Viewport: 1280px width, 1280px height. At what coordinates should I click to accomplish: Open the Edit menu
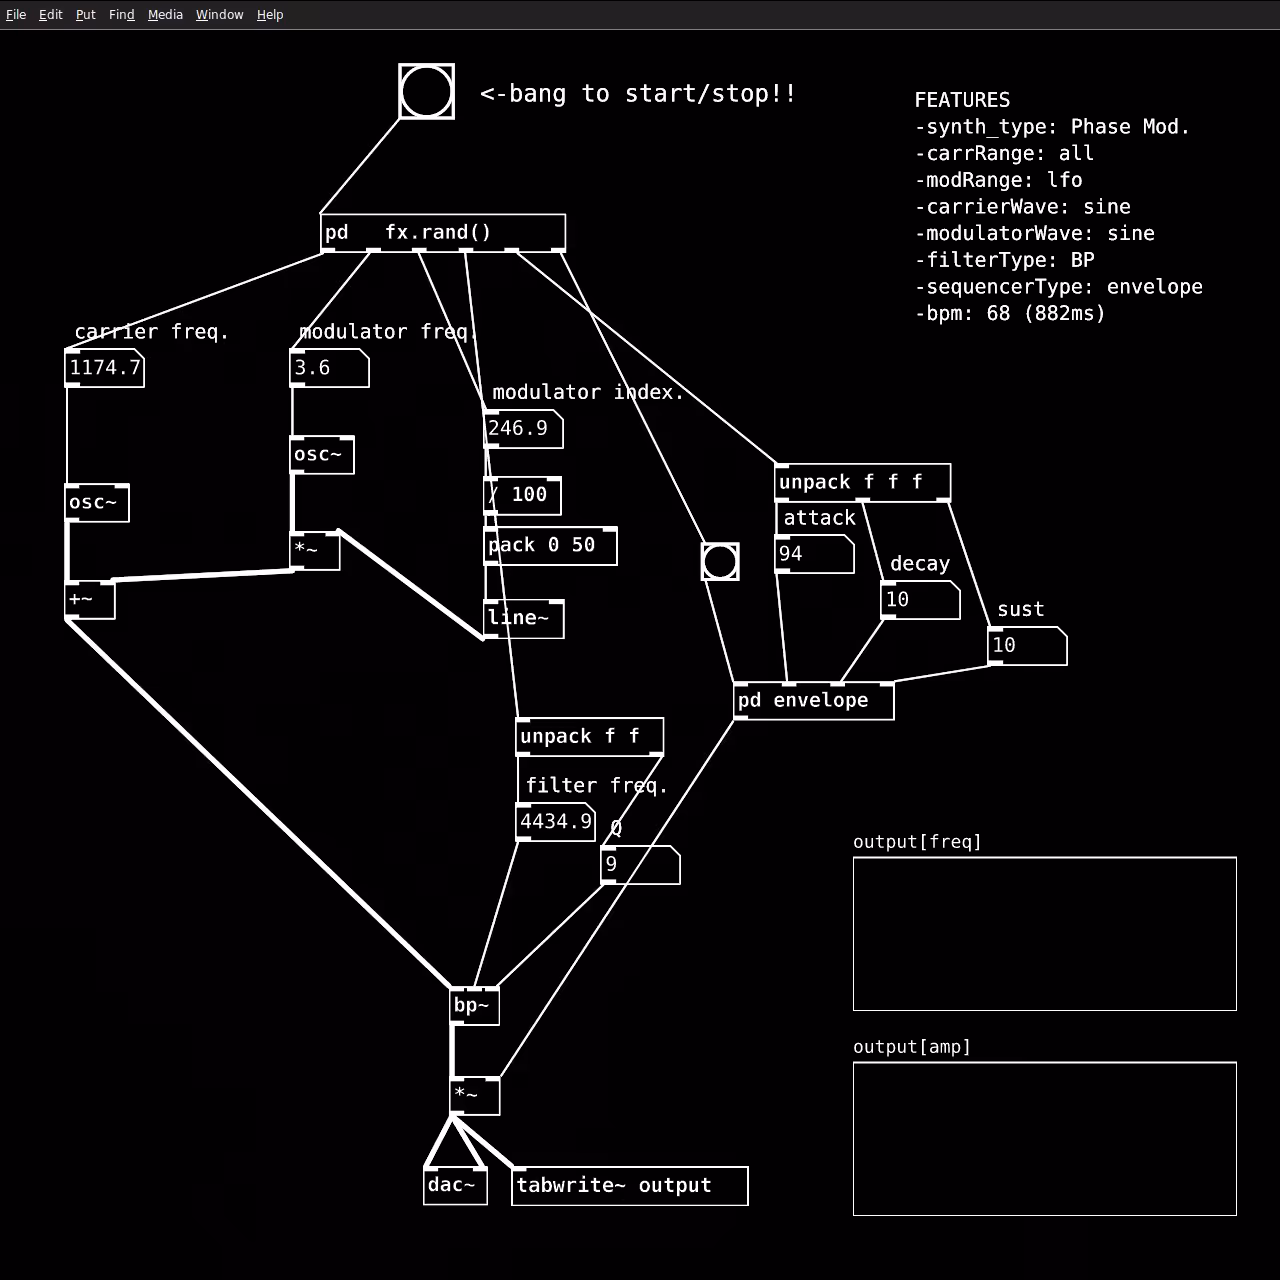tap(51, 15)
